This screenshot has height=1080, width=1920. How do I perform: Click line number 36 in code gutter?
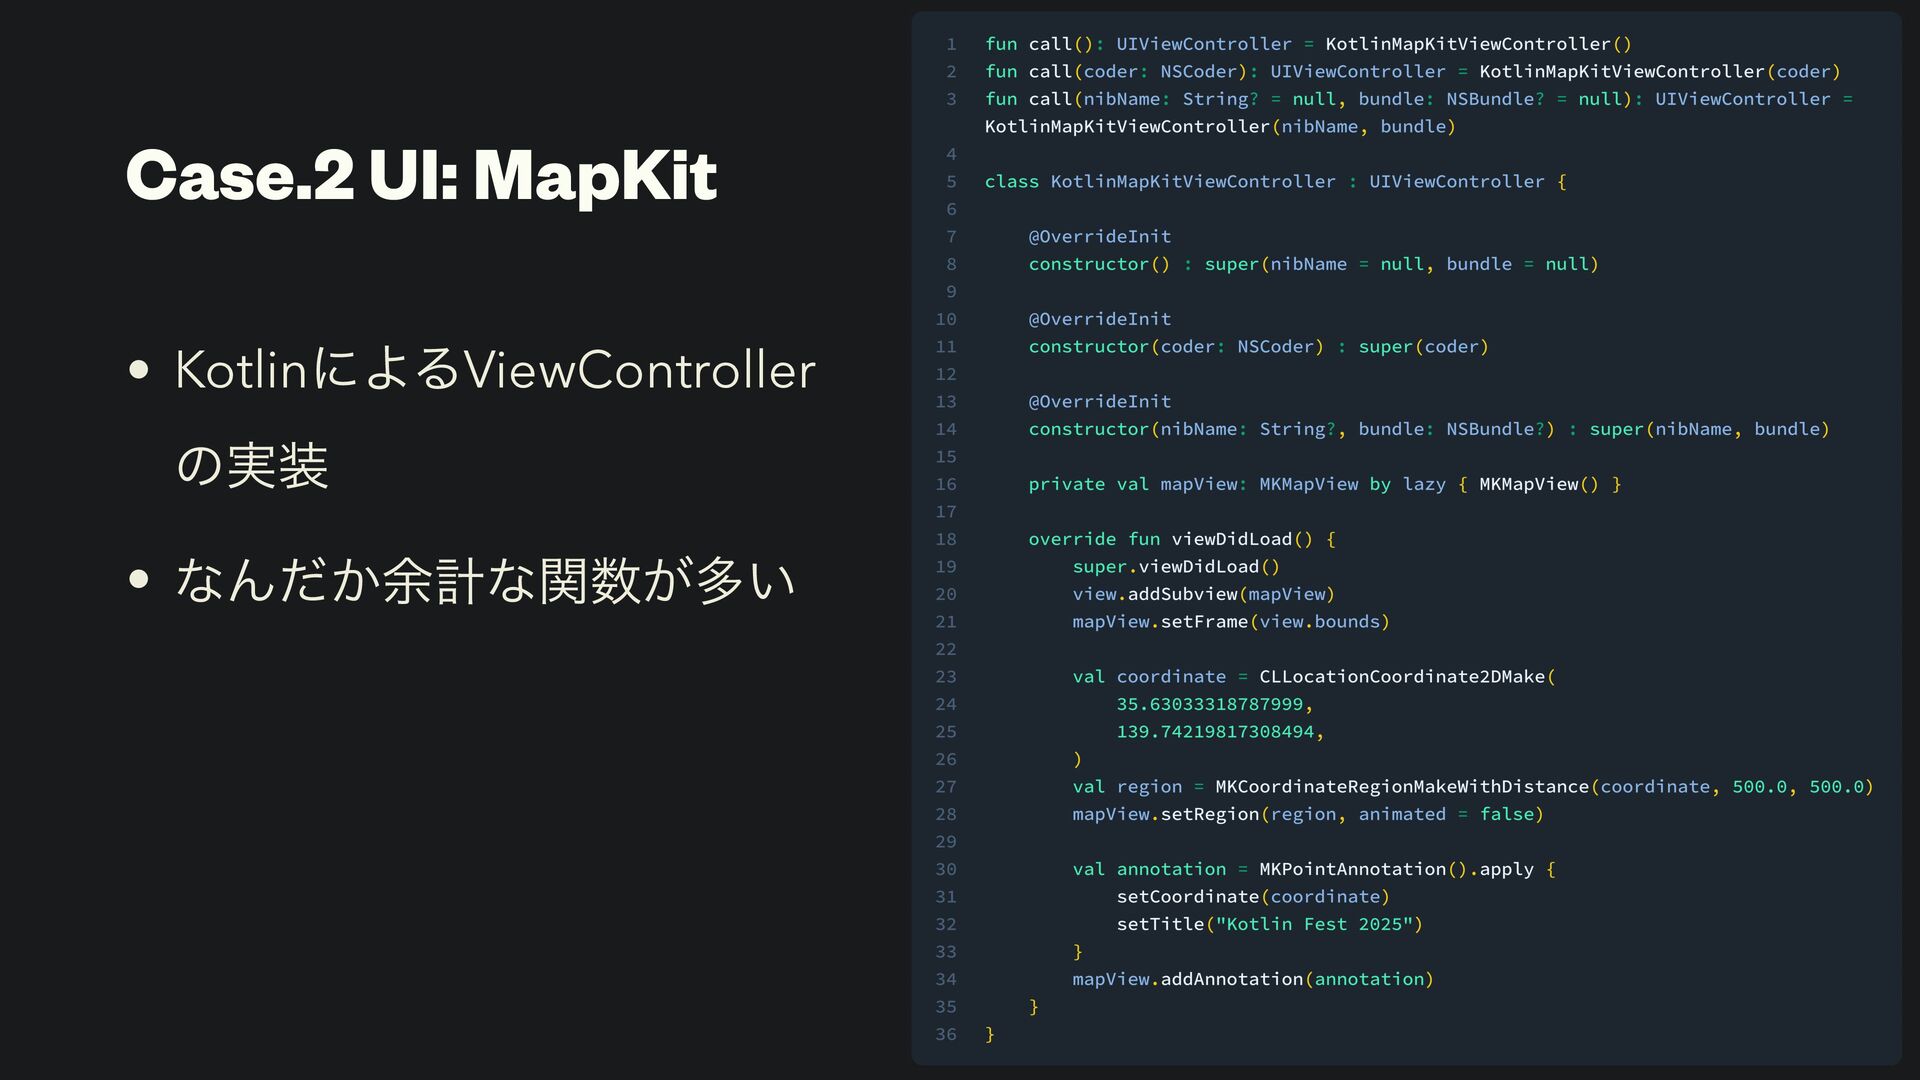[946, 1034]
